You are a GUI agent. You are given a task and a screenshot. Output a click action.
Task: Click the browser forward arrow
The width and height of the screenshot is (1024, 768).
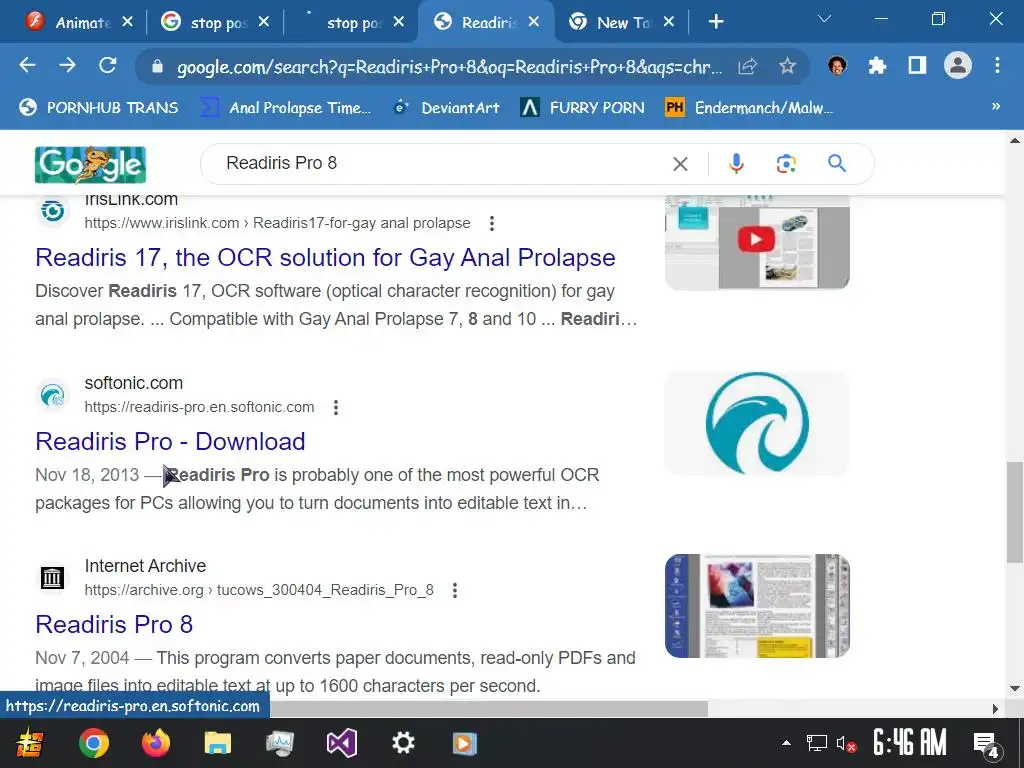tap(67, 65)
